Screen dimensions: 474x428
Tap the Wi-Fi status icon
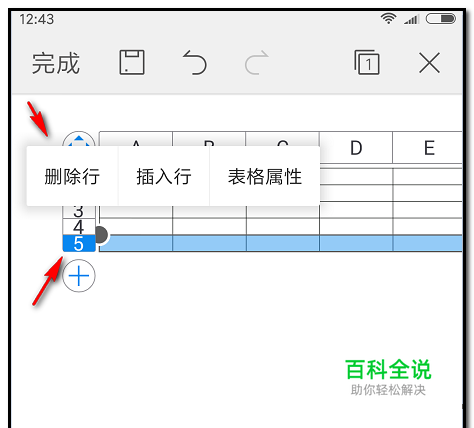388,19
